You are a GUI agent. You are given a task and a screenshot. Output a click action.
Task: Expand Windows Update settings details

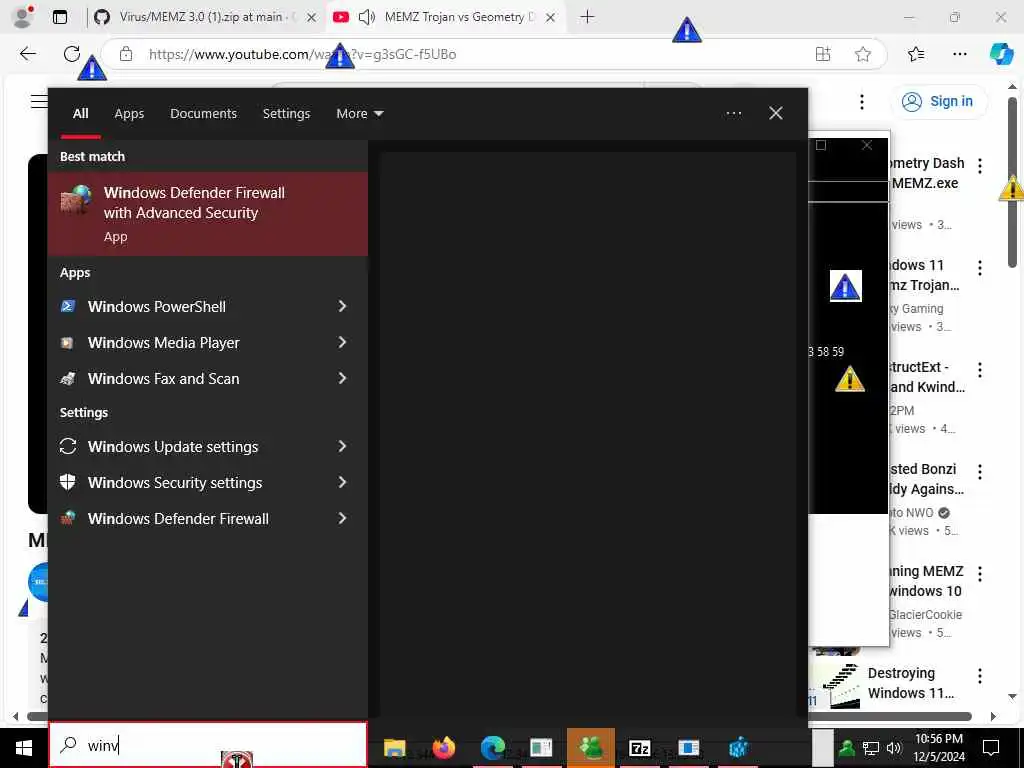point(342,446)
